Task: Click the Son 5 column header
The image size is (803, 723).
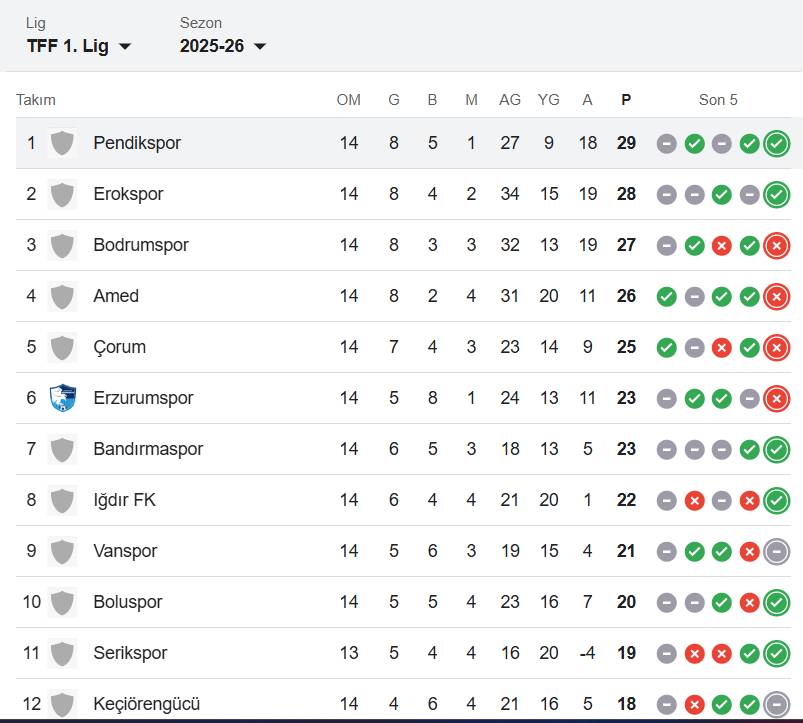Action: coord(718,100)
